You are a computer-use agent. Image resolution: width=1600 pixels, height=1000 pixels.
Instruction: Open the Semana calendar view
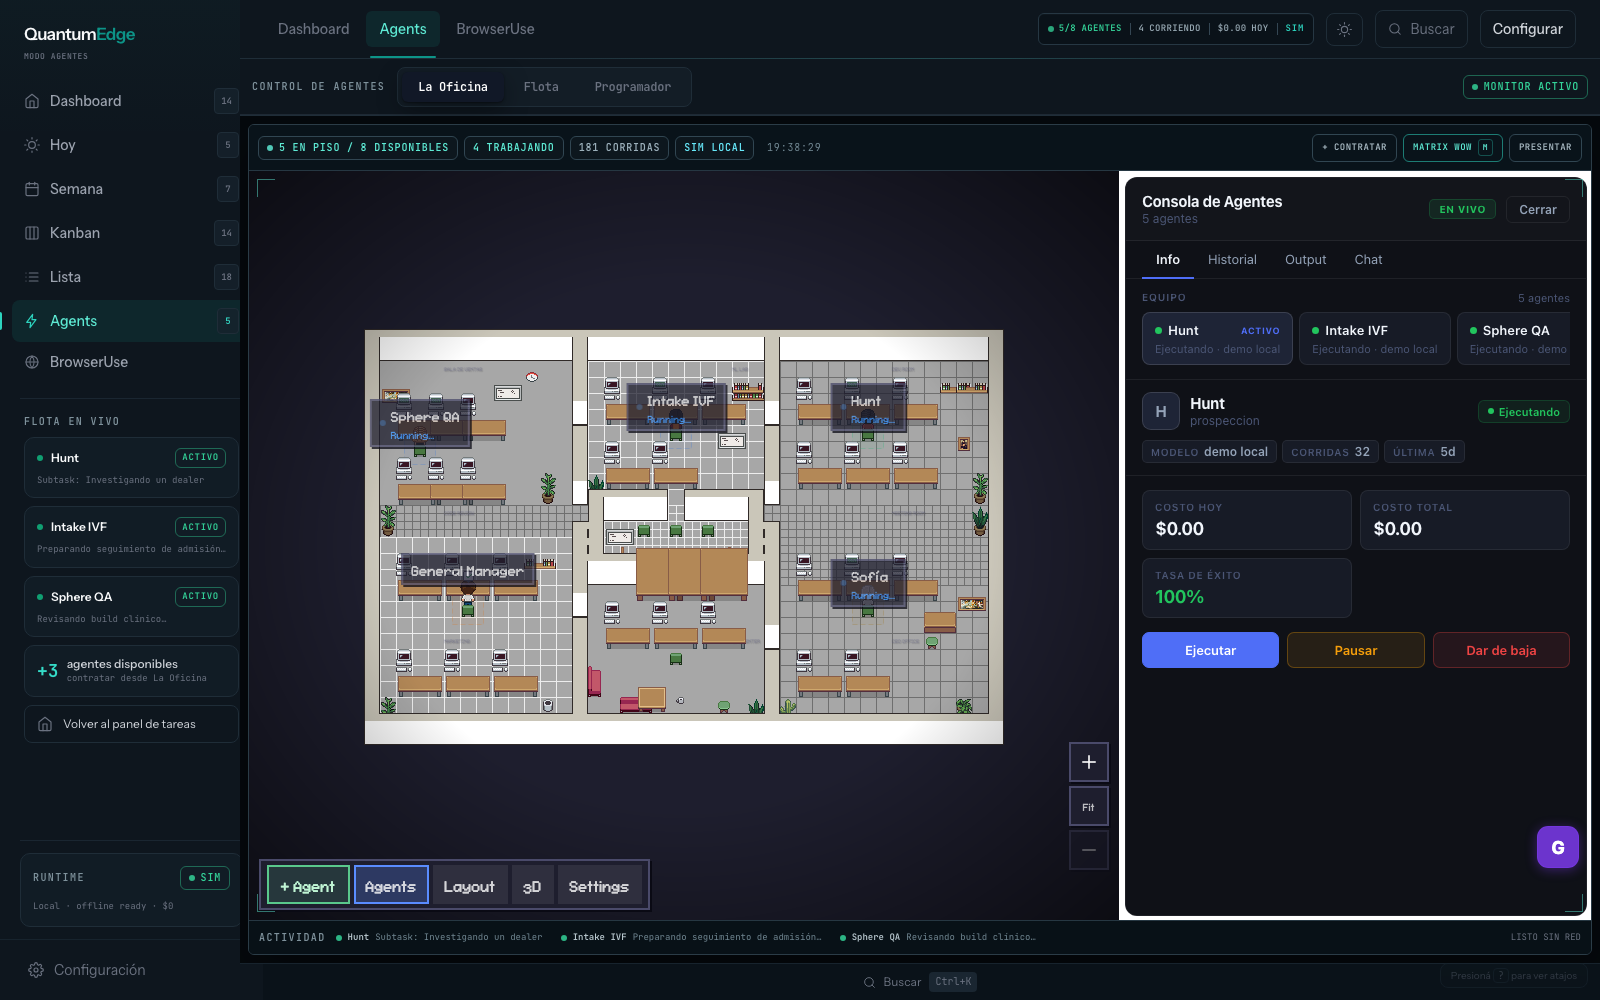click(x=126, y=189)
